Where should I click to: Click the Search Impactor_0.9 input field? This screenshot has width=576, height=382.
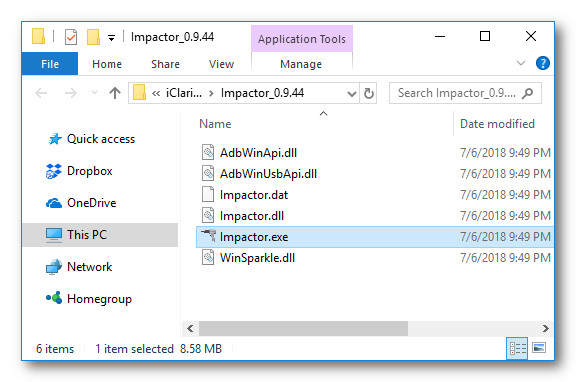pyautogui.click(x=457, y=93)
